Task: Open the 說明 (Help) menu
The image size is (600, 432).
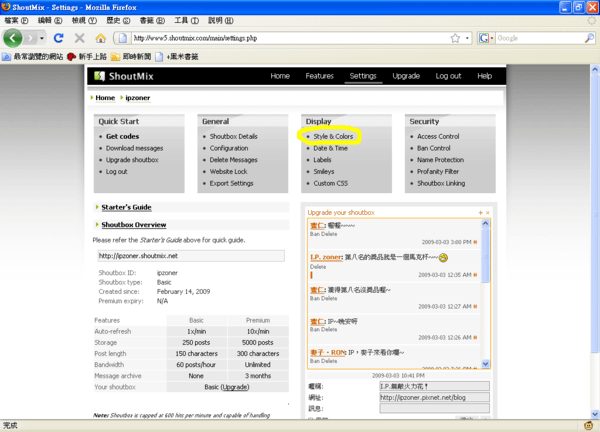Action: (x=220, y=20)
